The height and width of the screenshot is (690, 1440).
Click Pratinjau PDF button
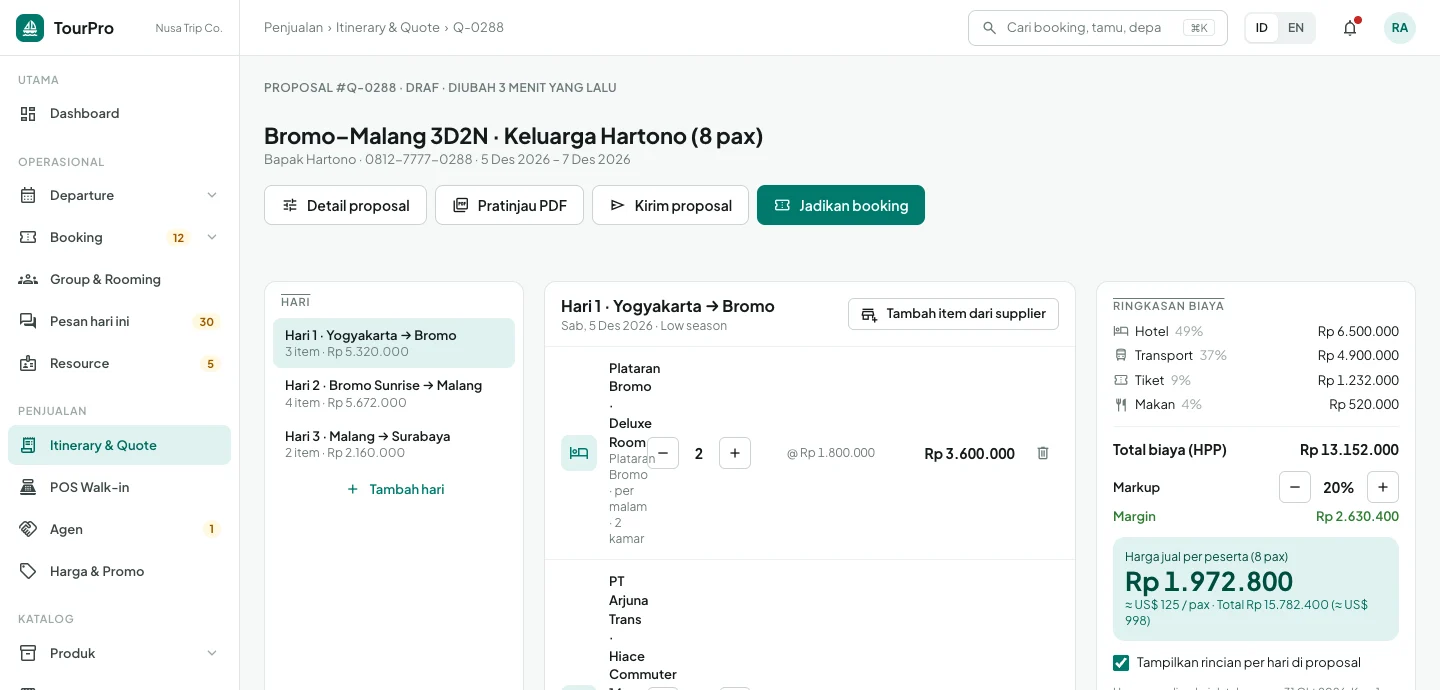point(509,205)
